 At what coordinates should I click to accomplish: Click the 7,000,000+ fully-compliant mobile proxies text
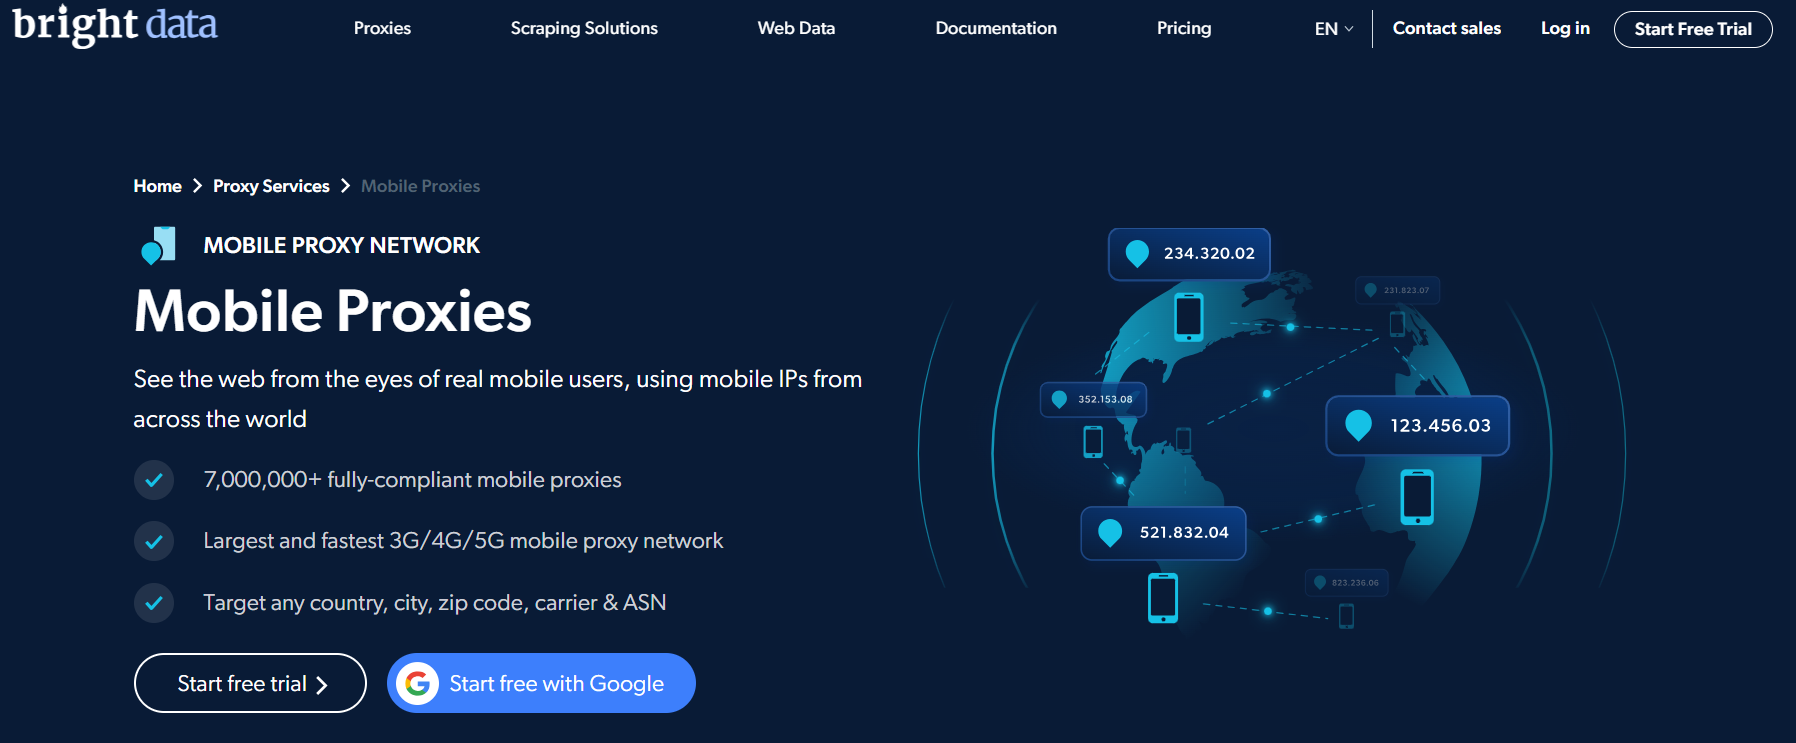coord(412,480)
